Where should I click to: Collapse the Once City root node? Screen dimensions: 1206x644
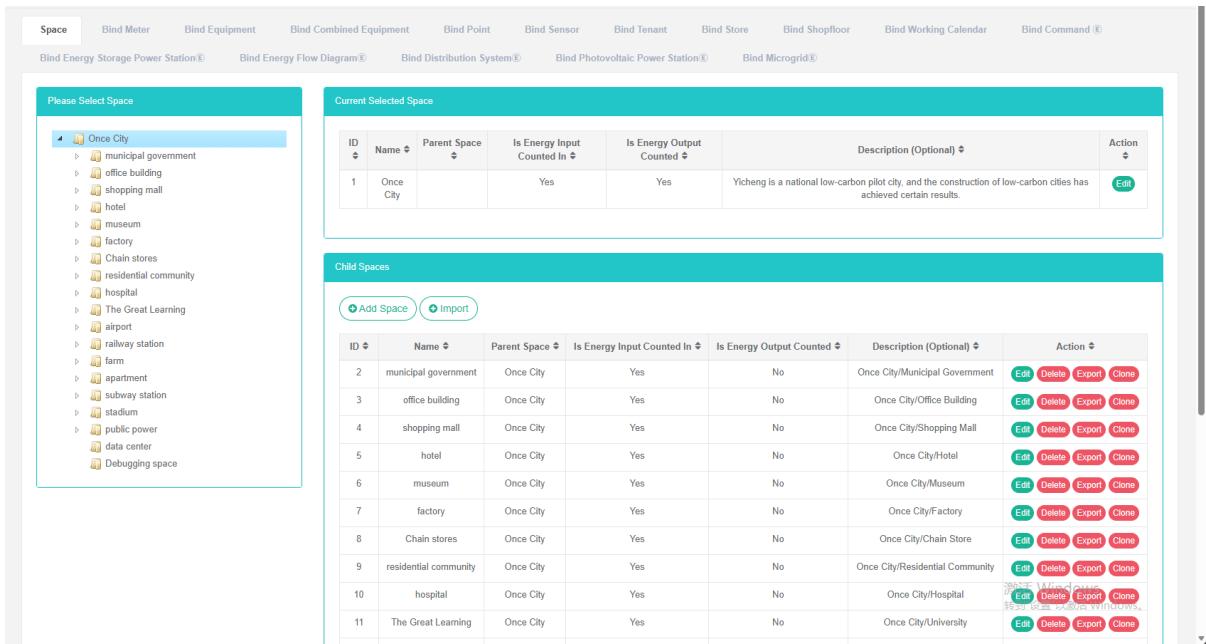click(x=63, y=139)
